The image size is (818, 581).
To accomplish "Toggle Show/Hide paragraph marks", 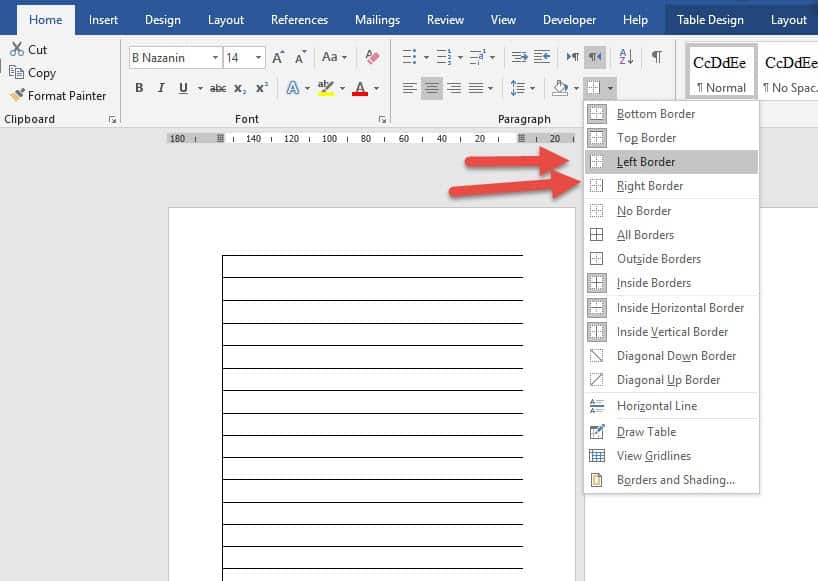I will [x=656, y=57].
